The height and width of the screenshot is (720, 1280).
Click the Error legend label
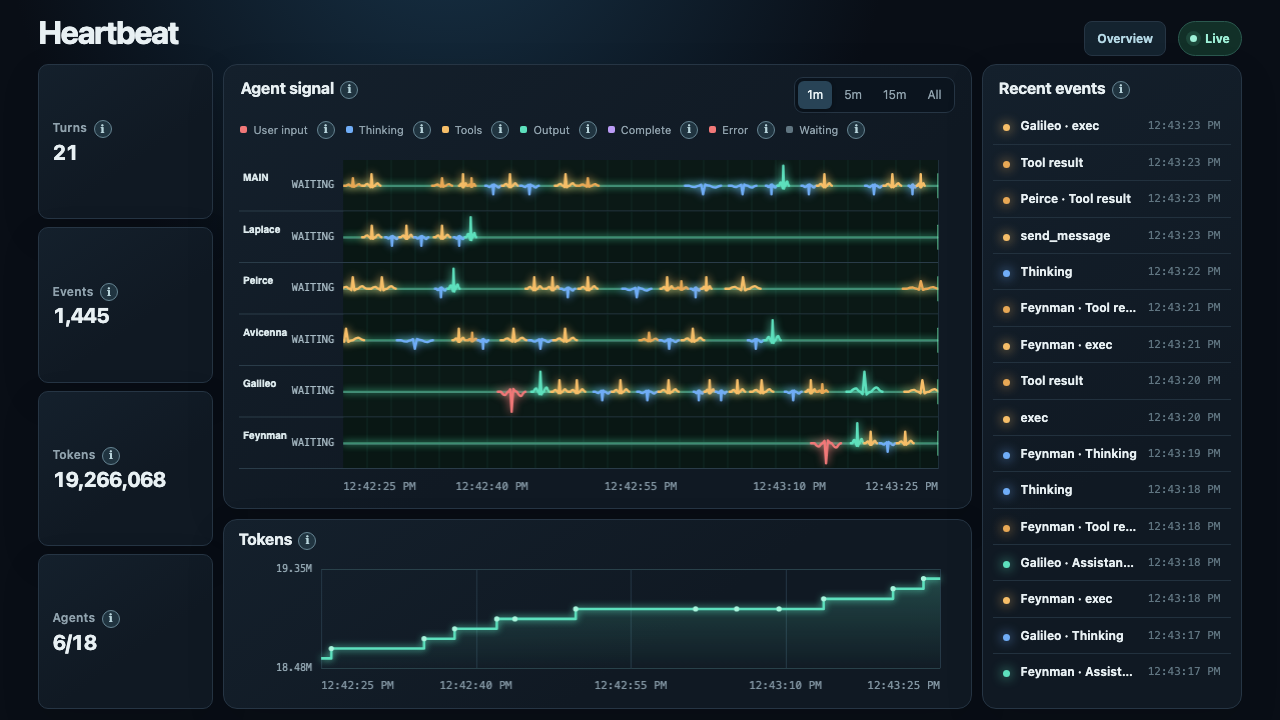click(x=735, y=130)
